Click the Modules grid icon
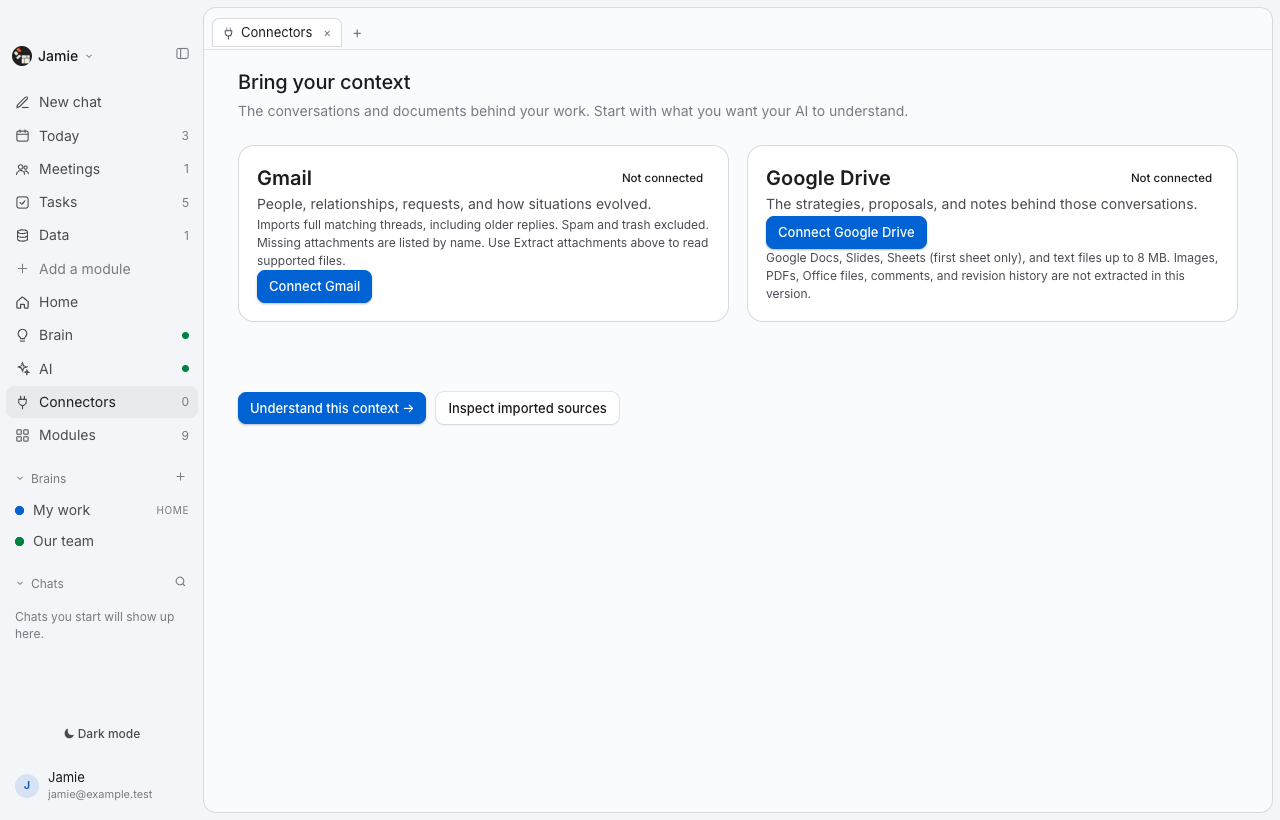The width and height of the screenshot is (1280, 820). (x=23, y=435)
